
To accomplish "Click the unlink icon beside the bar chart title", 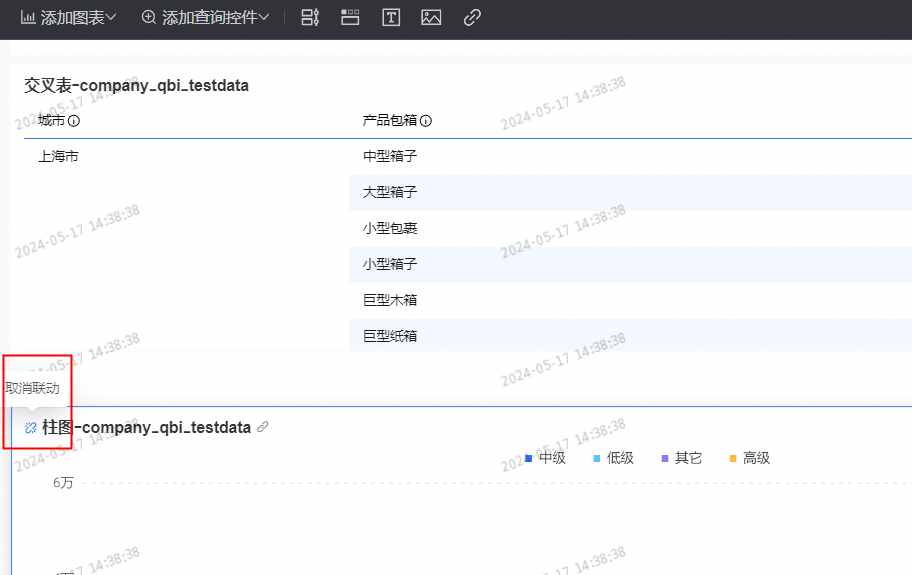I will click(30, 428).
